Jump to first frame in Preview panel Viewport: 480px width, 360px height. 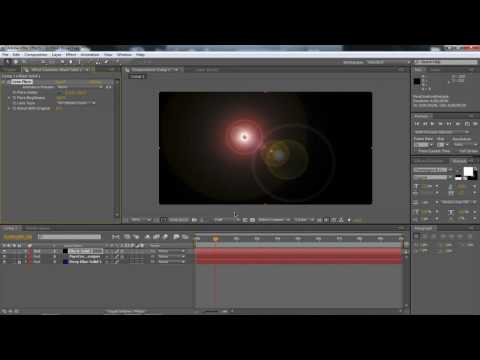(x=417, y=124)
